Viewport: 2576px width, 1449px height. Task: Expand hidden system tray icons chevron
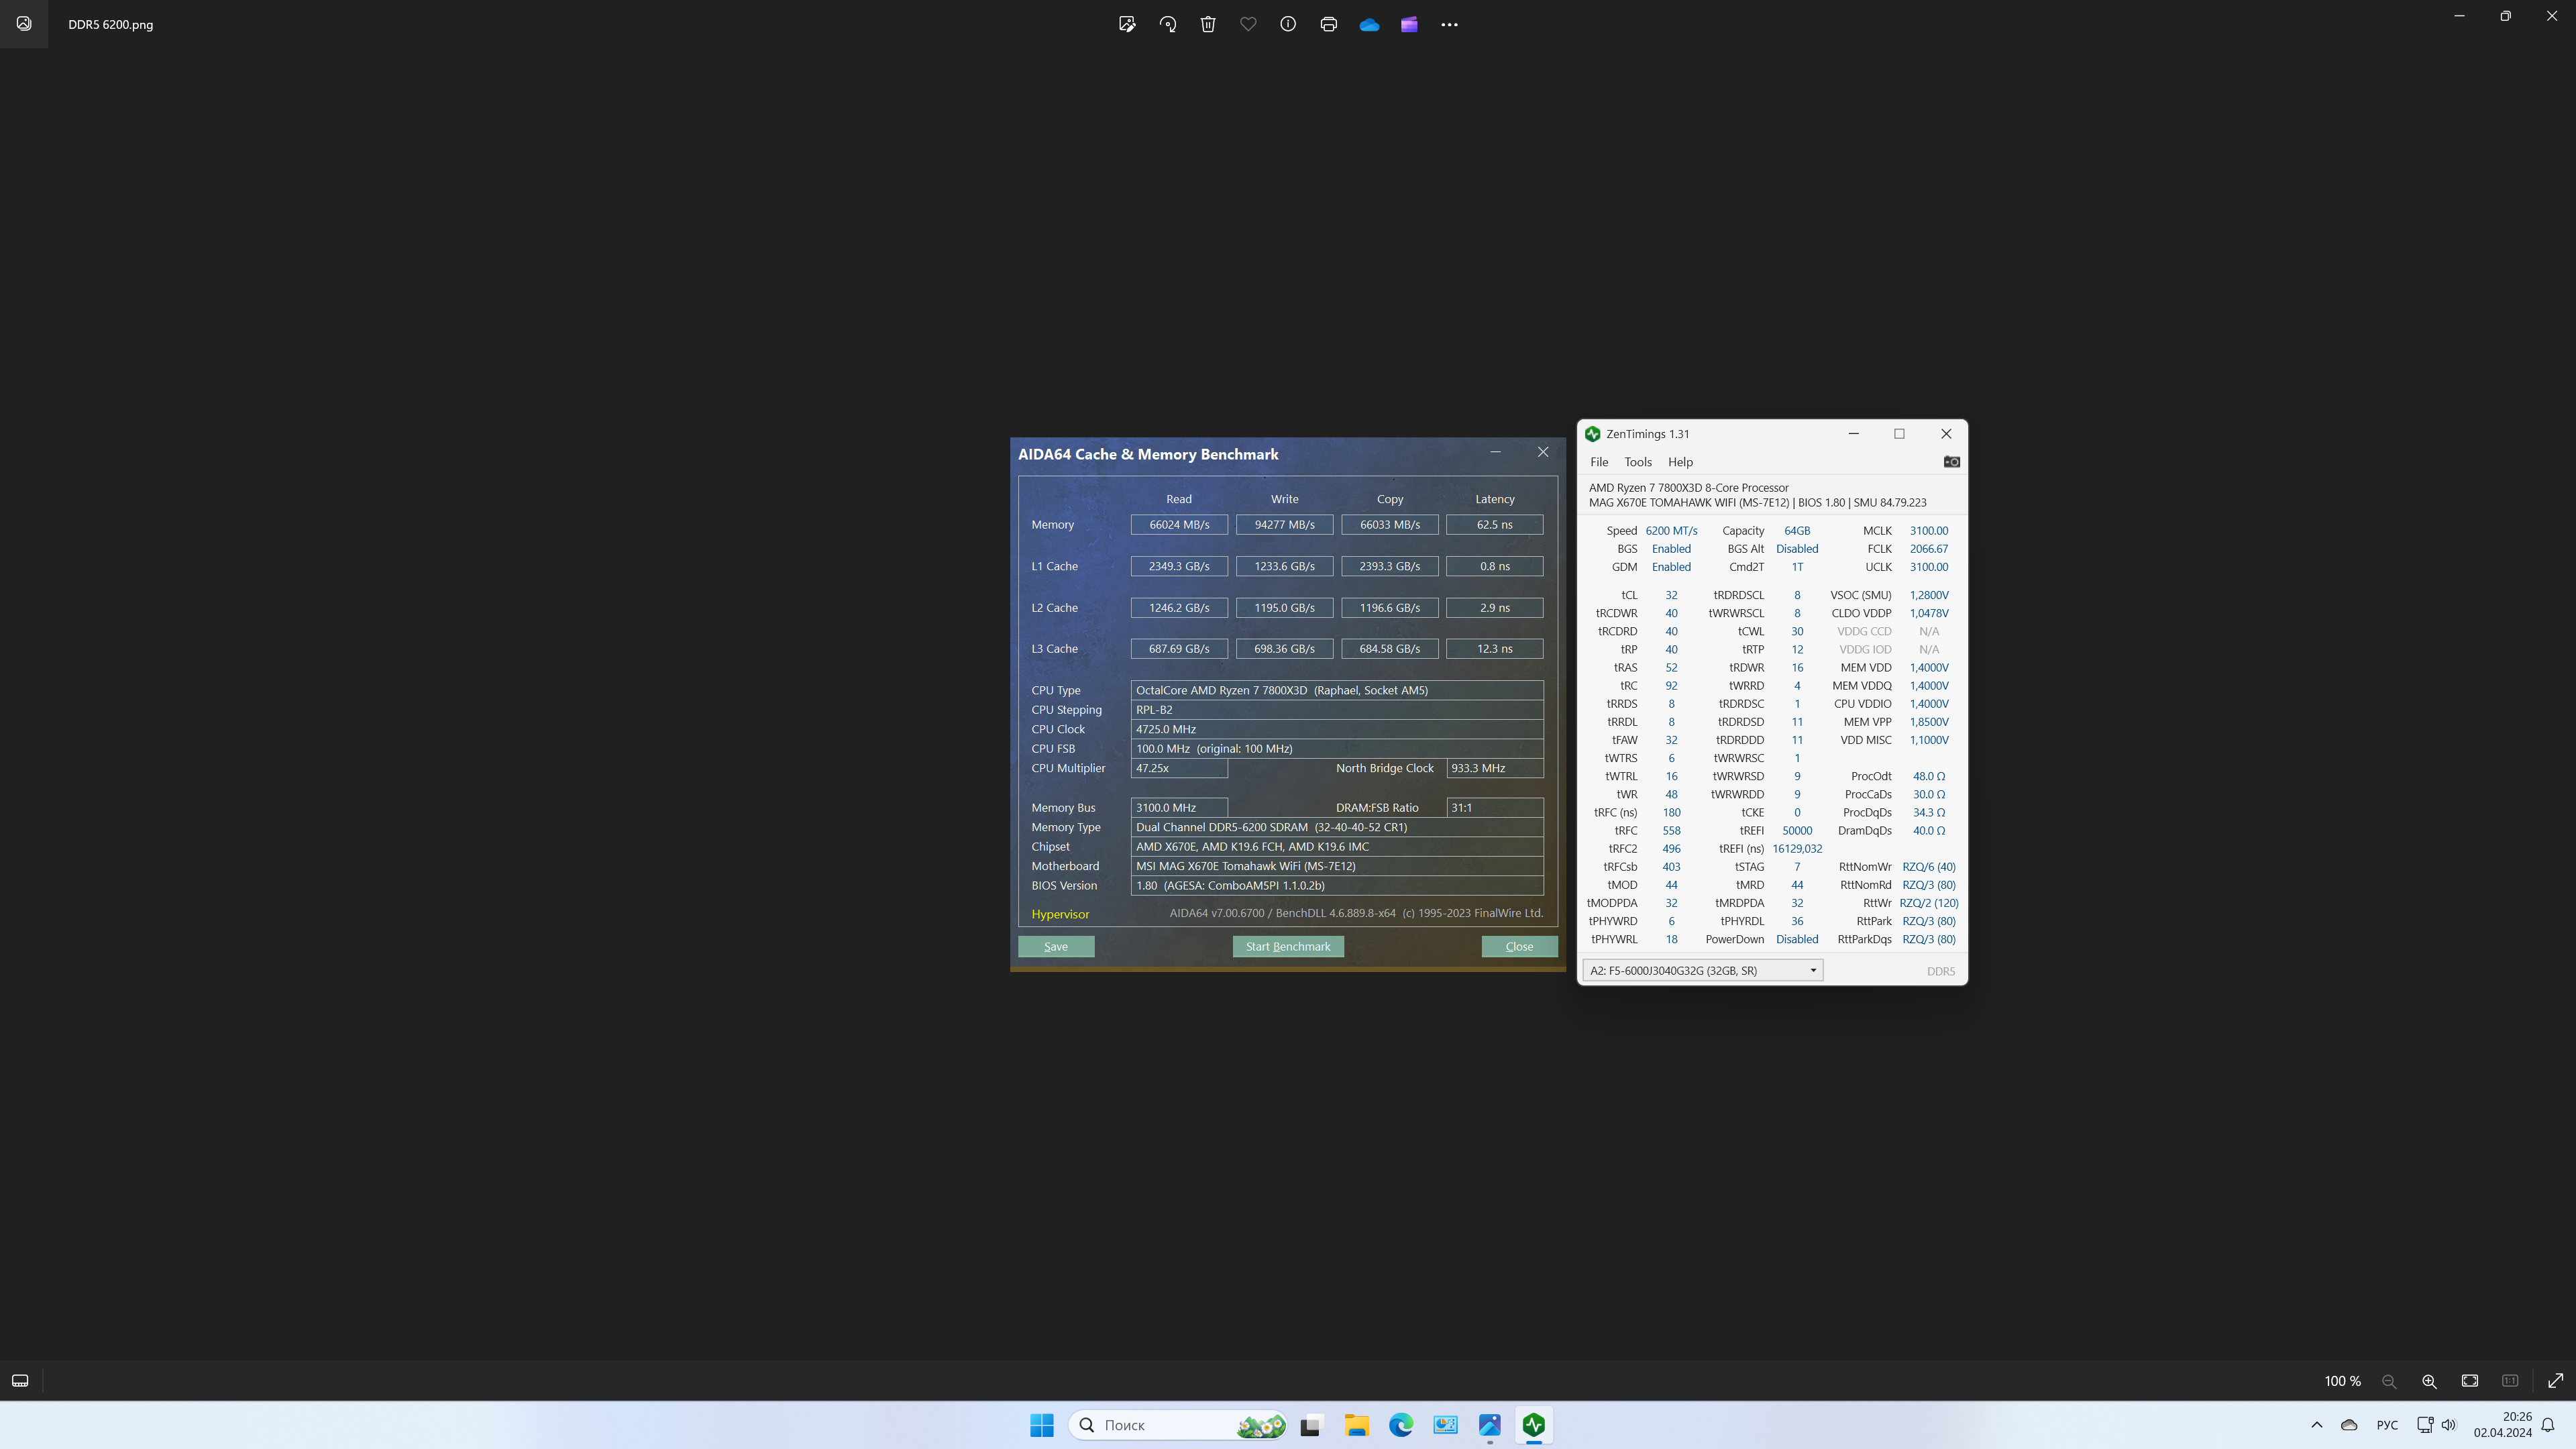pos(2317,1425)
